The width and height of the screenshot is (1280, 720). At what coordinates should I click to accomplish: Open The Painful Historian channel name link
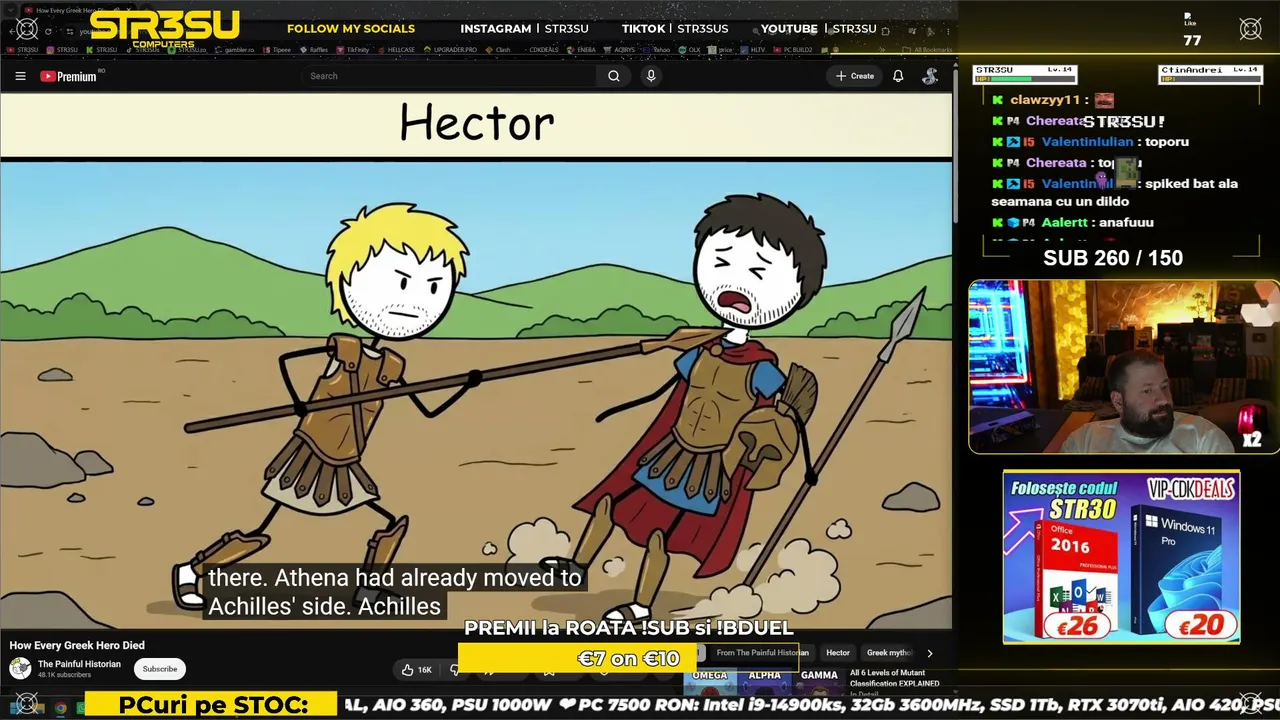point(79,664)
